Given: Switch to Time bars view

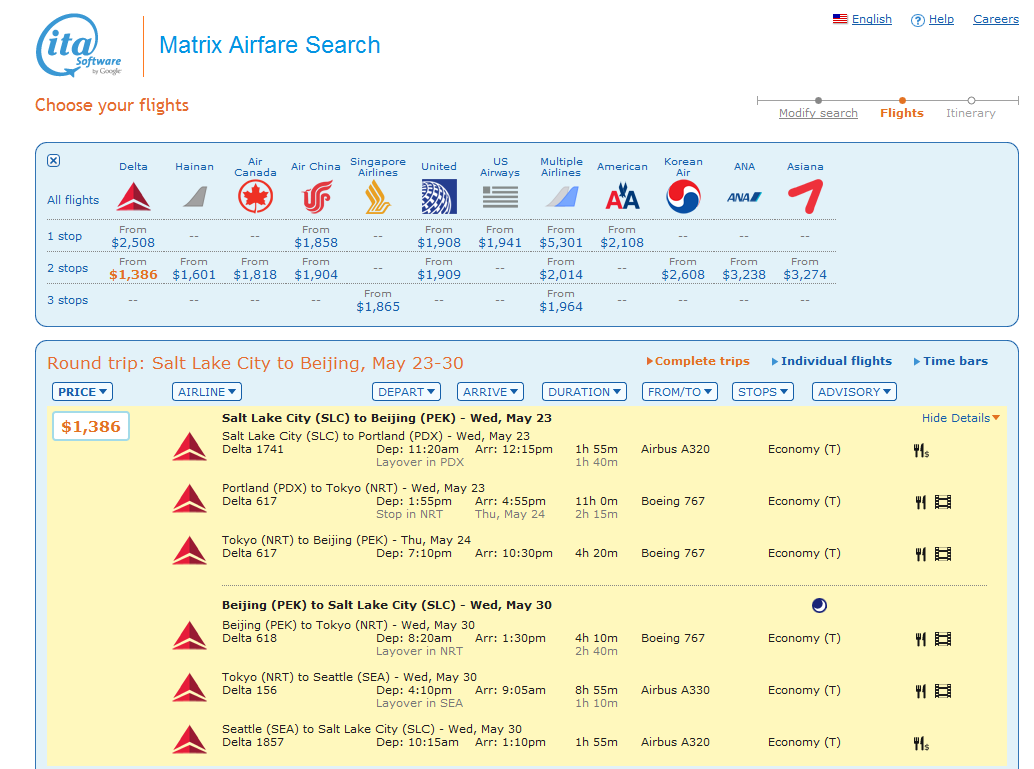Looking at the screenshot, I should 954,361.
